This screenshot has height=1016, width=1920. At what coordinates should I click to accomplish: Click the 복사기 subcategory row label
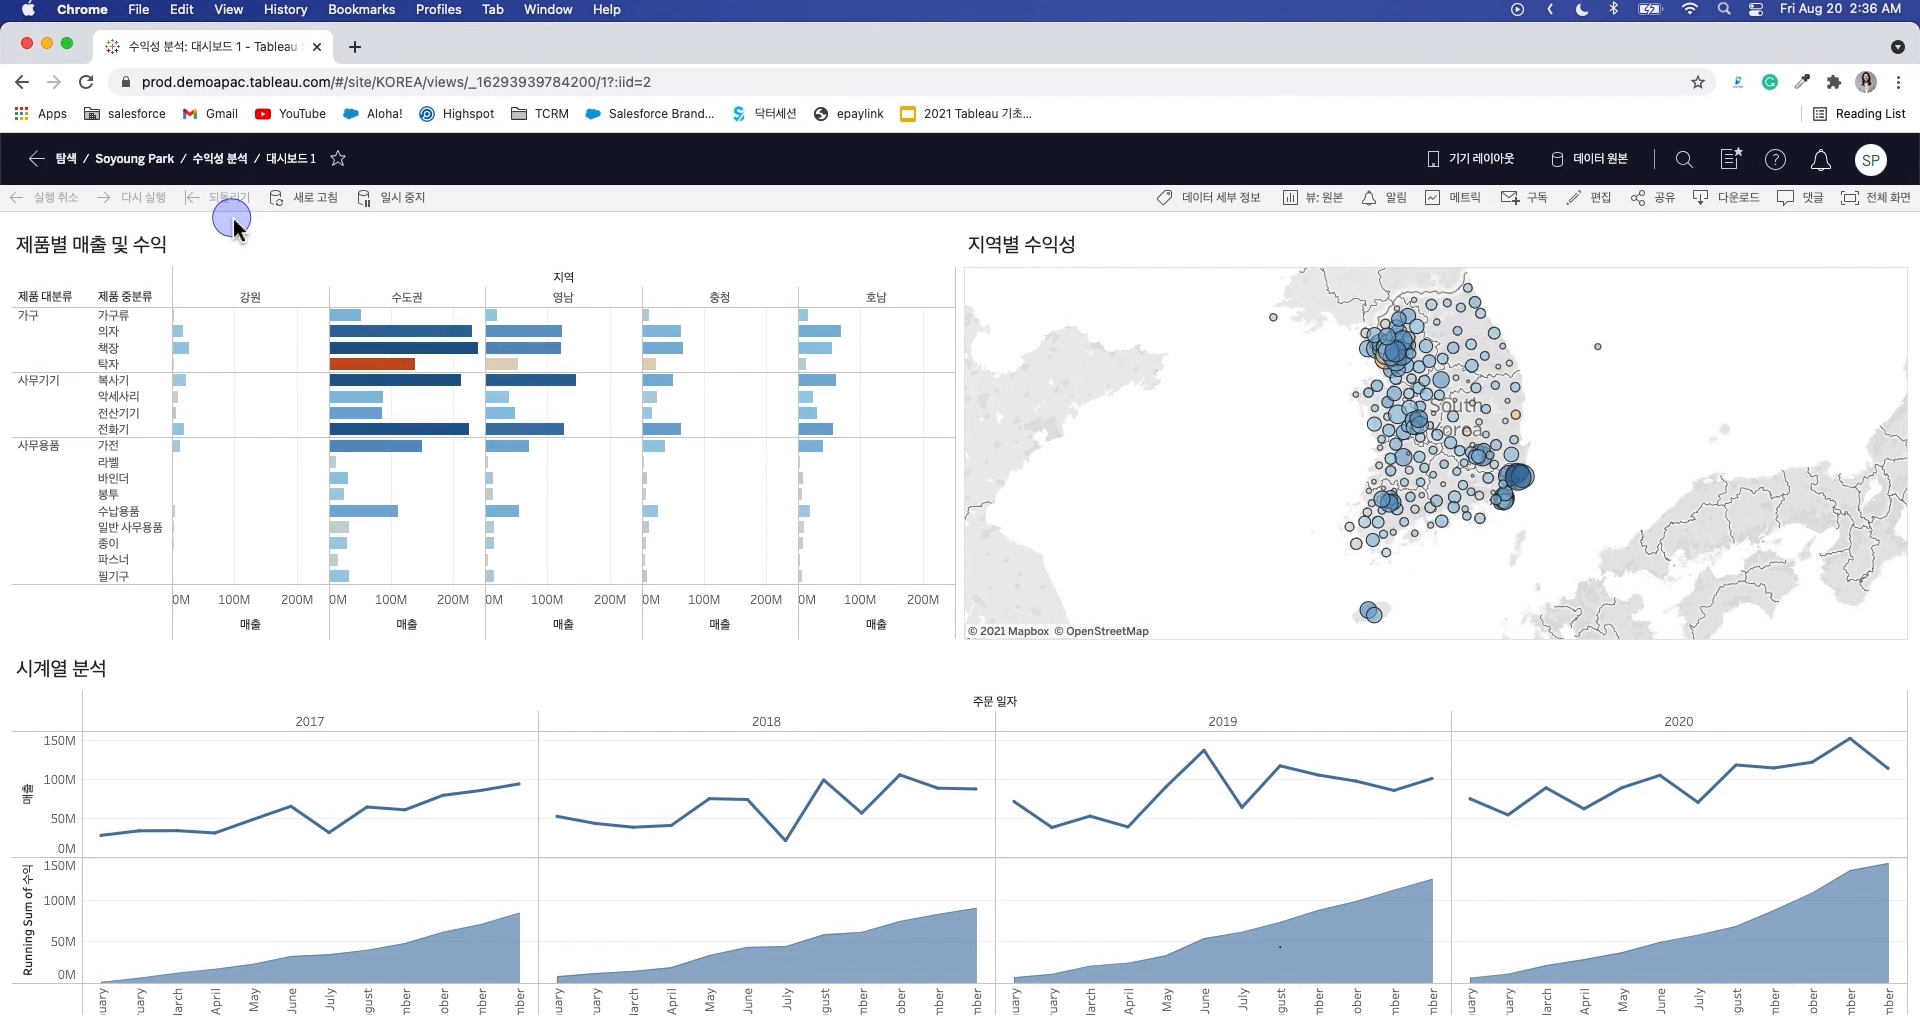tap(113, 380)
